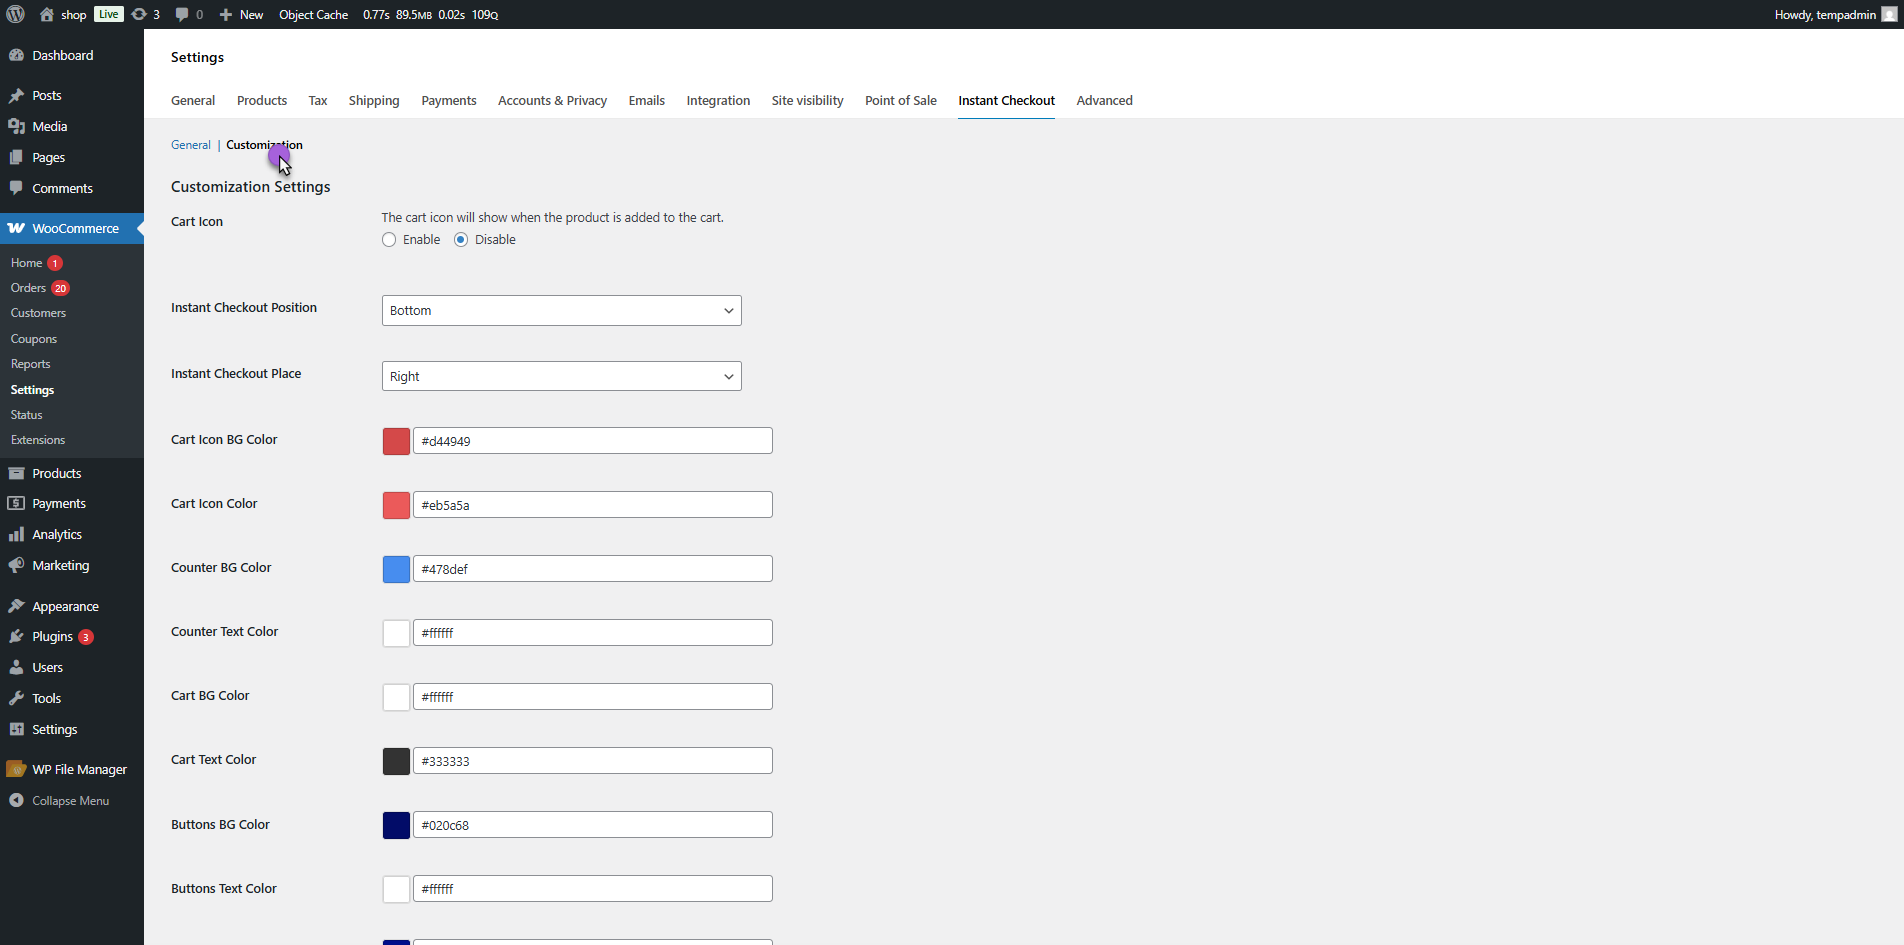This screenshot has width=1904, height=945.
Task: Click the WordPress logo icon
Action: [16, 14]
